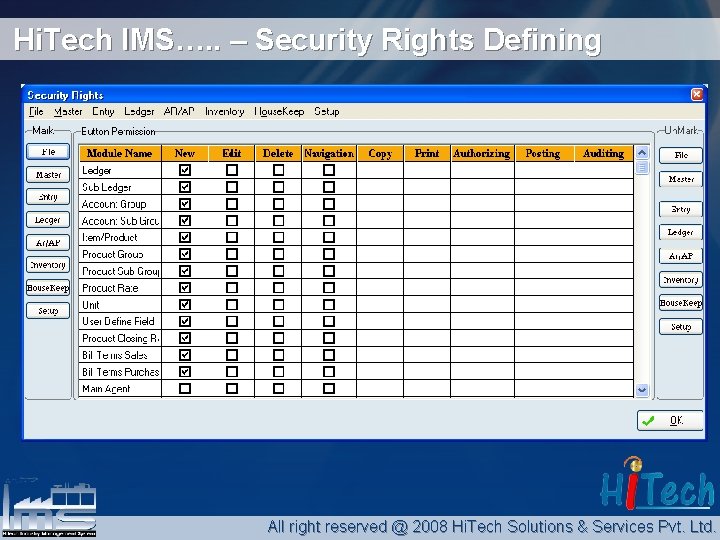Screen dimensions: 720x540
Task: Open the Setup menu
Action: tap(326, 112)
